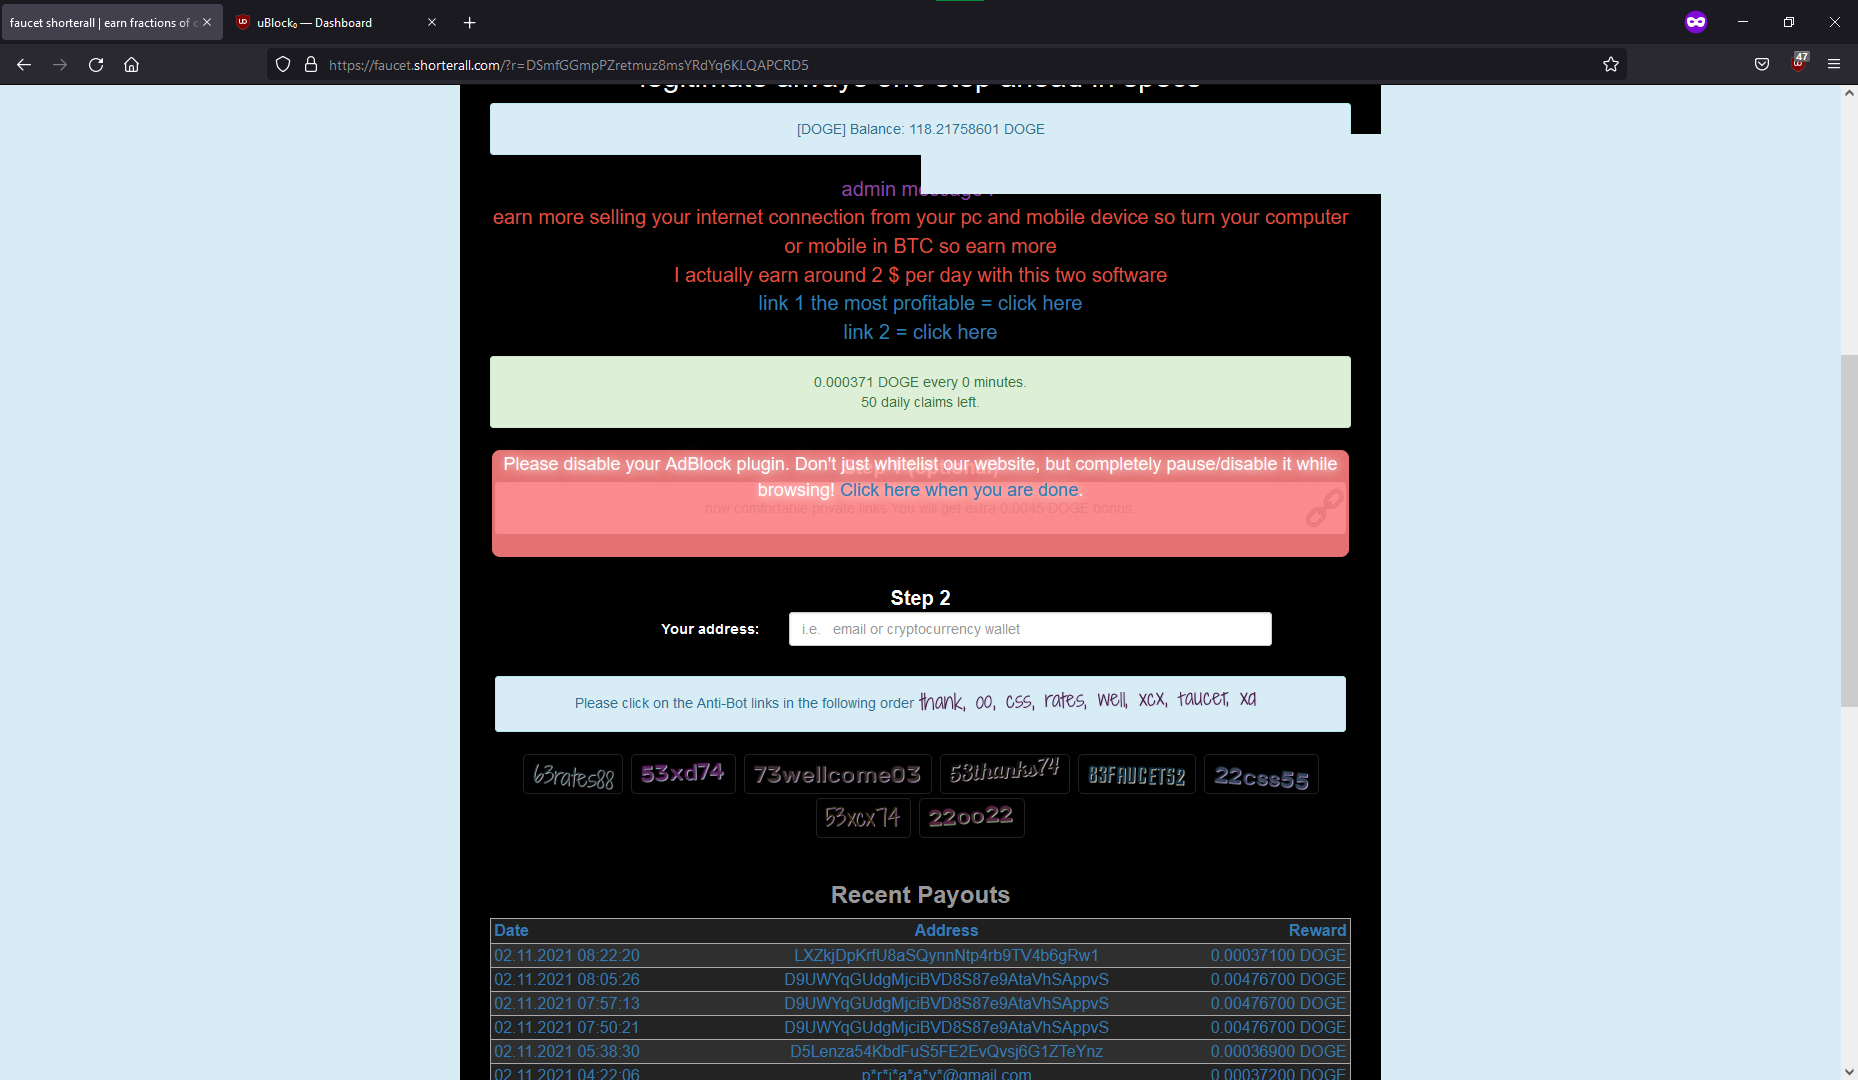Click the site connection lock icon
Viewport: 1858px width, 1080px height.
311,64
